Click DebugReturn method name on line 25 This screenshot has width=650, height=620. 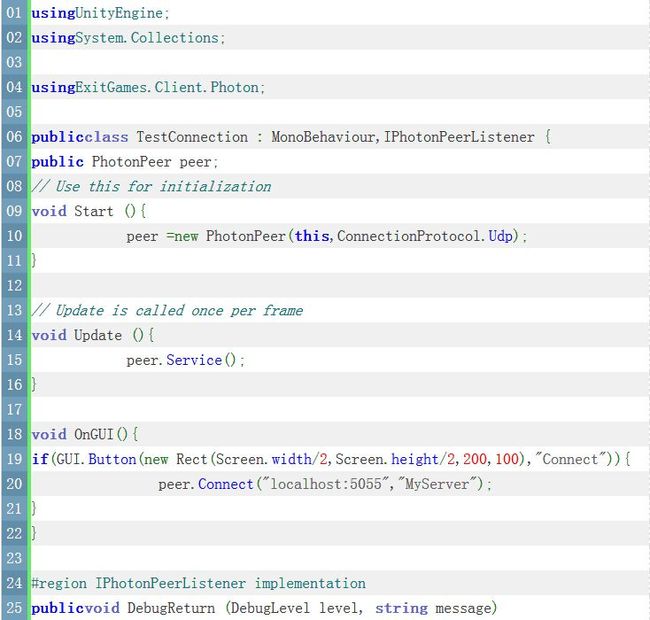(x=171, y=608)
